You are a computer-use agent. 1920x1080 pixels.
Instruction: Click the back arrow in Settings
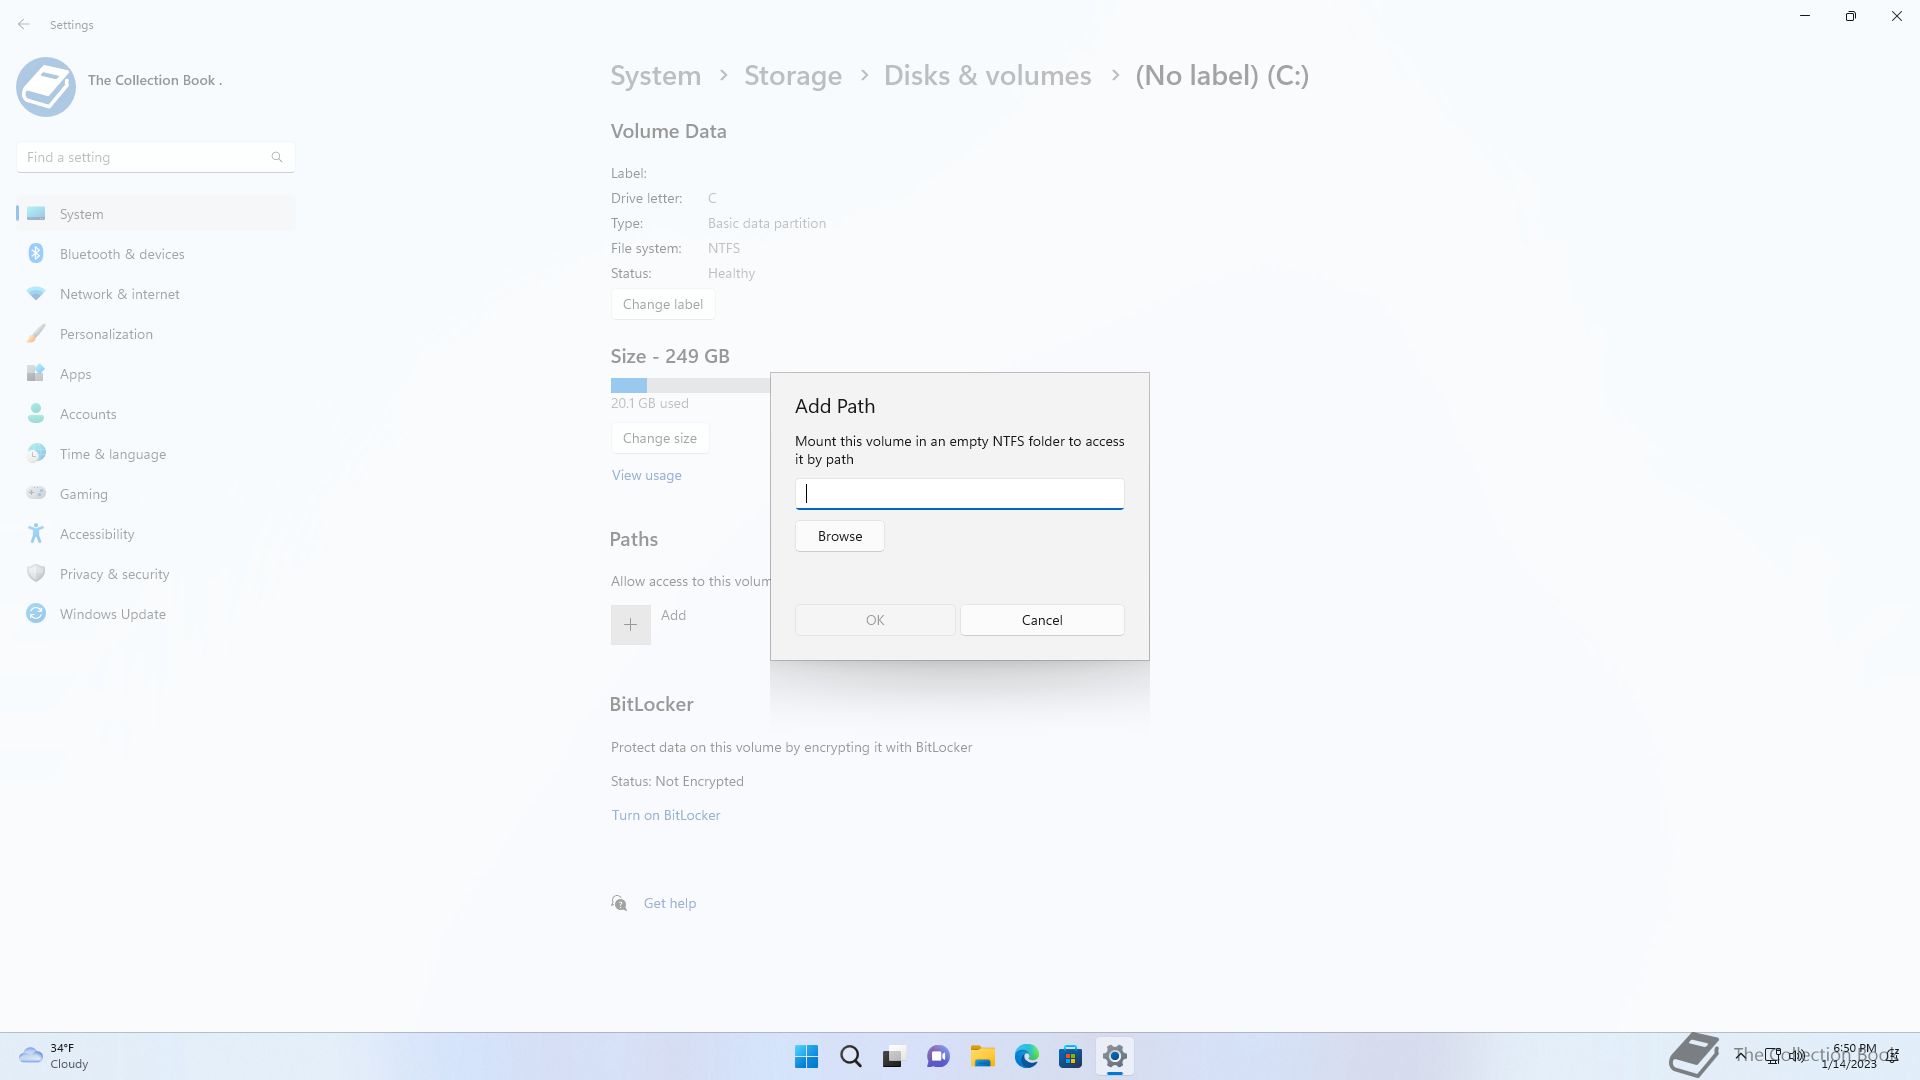click(24, 24)
